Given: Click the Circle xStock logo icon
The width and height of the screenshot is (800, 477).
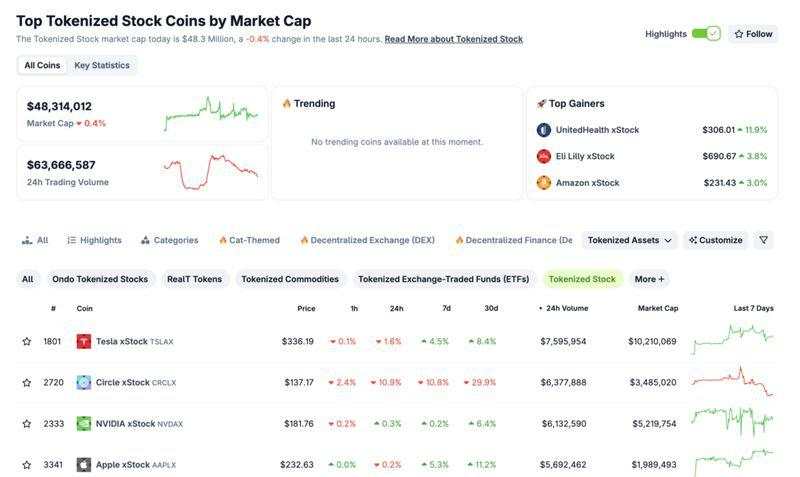Looking at the screenshot, I should click(x=84, y=383).
